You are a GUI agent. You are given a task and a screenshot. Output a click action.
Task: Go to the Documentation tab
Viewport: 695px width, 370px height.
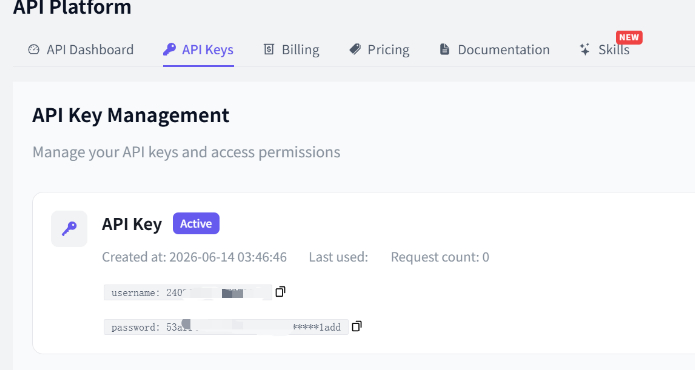(x=494, y=50)
